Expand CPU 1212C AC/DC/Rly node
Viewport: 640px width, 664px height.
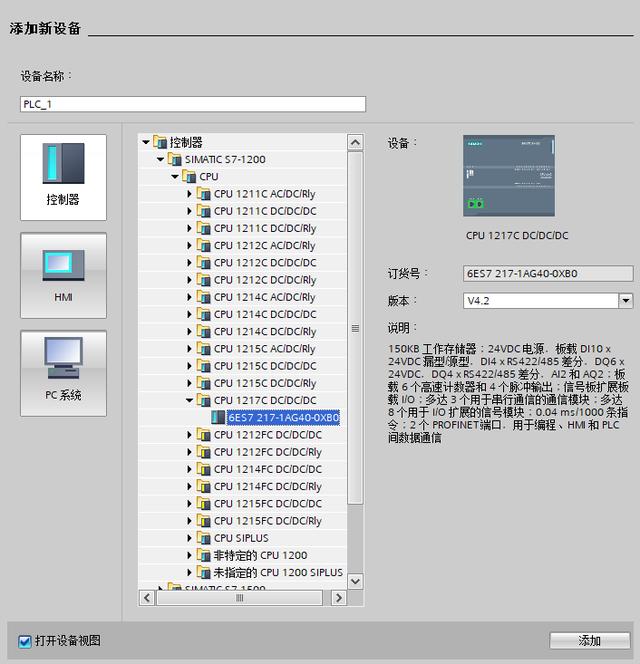[x=189, y=246]
